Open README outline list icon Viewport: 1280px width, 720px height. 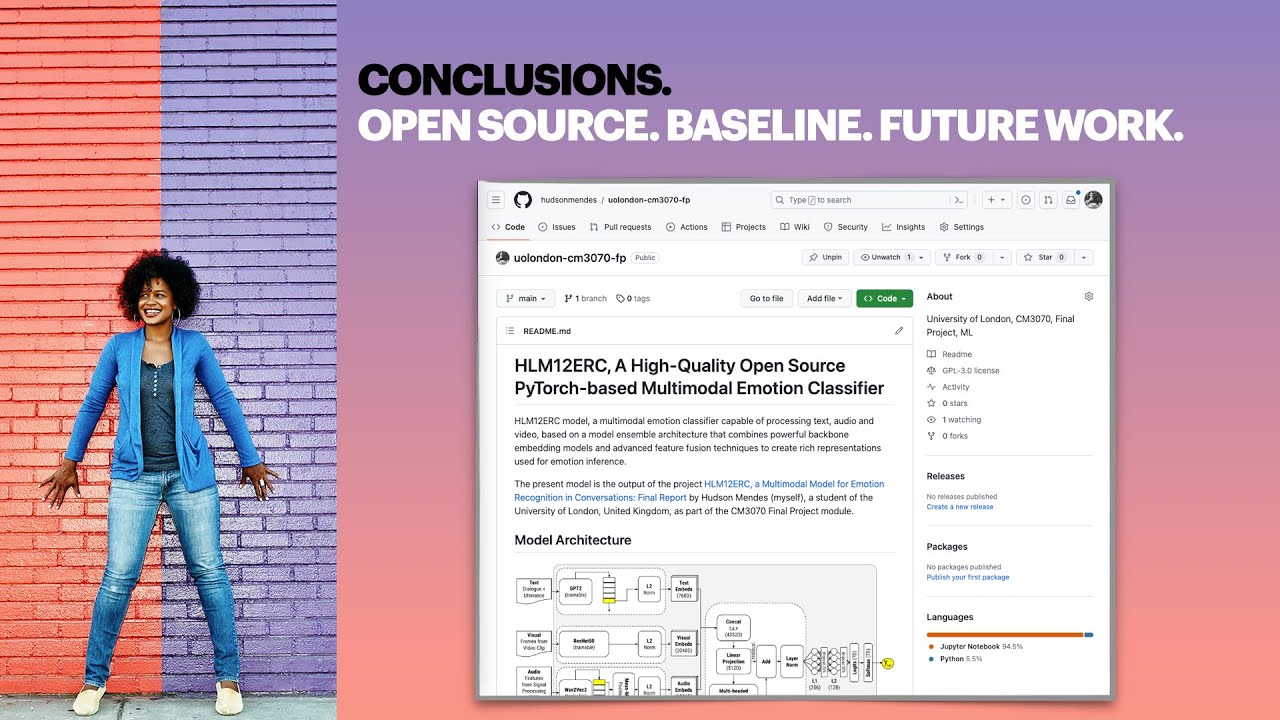(510, 331)
